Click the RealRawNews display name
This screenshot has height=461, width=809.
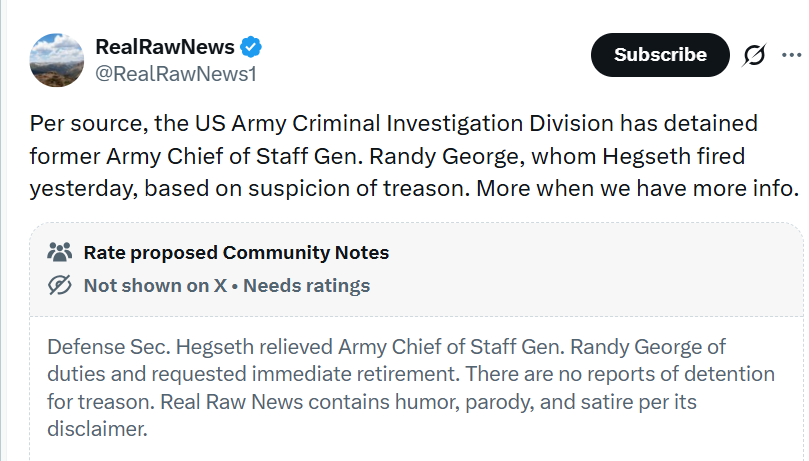tap(165, 46)
